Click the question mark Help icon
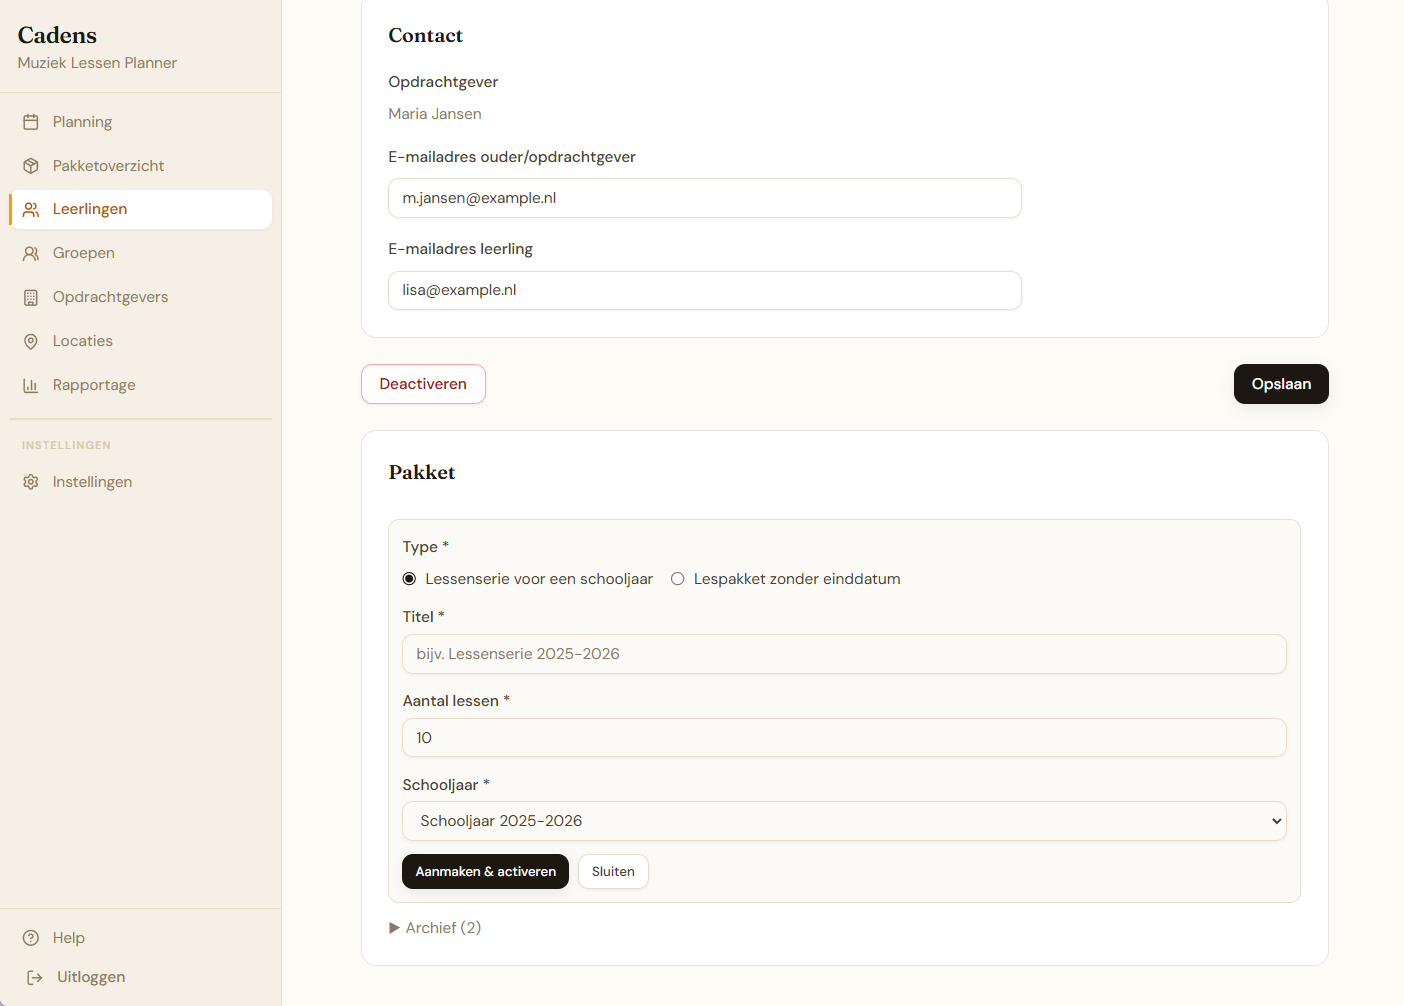 [x=31, y=938]
